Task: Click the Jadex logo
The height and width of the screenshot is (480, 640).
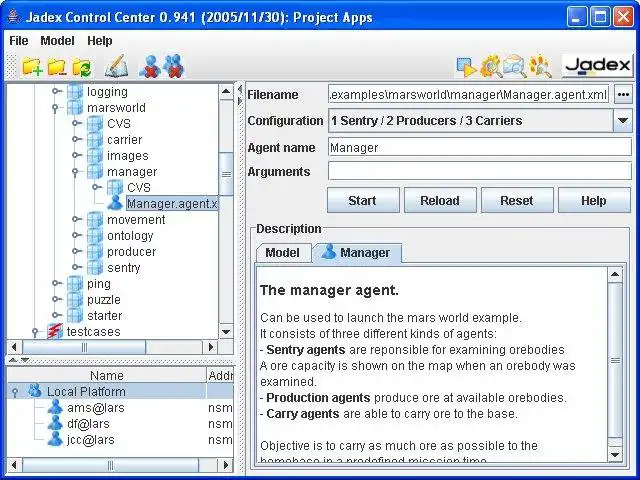Action: pos(597,65)
